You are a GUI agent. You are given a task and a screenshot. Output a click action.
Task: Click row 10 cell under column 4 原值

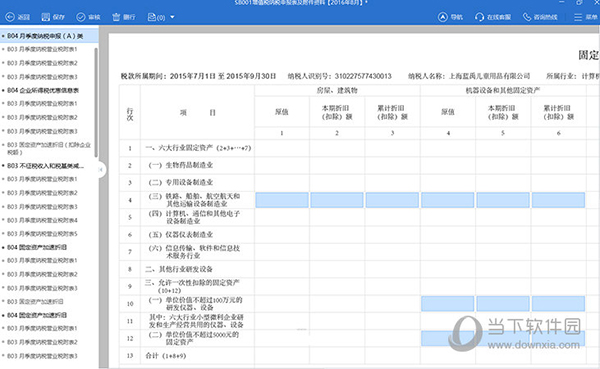click(447, 304)
